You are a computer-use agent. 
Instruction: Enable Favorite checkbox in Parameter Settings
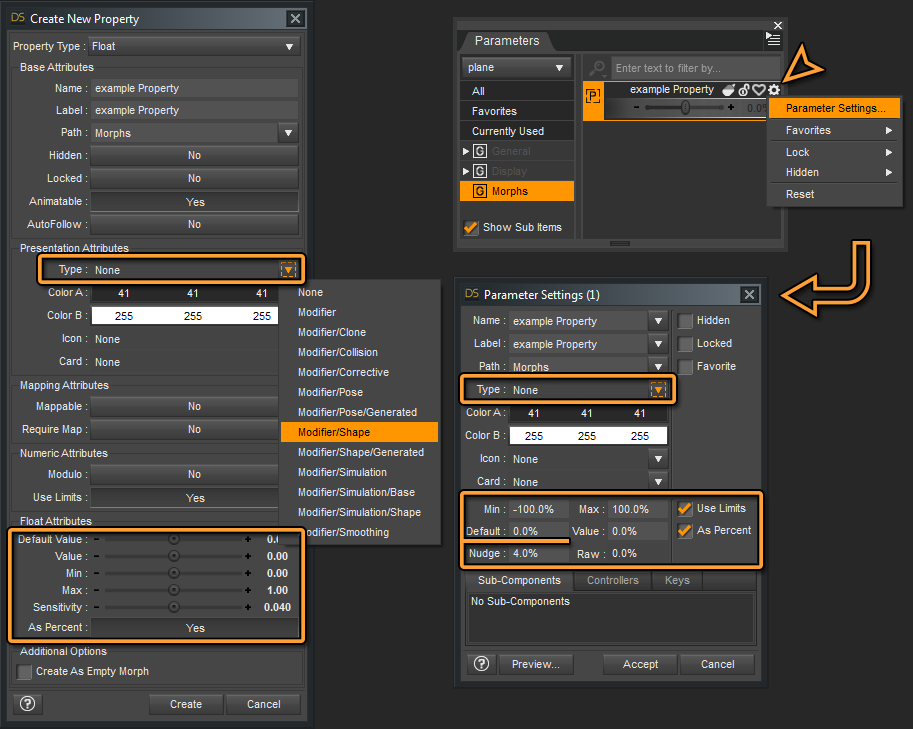click(685, 366)
